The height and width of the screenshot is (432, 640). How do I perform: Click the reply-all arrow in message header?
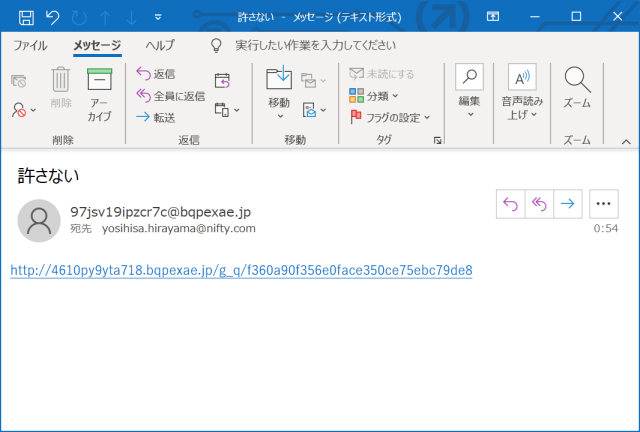(x=539, y=204)
